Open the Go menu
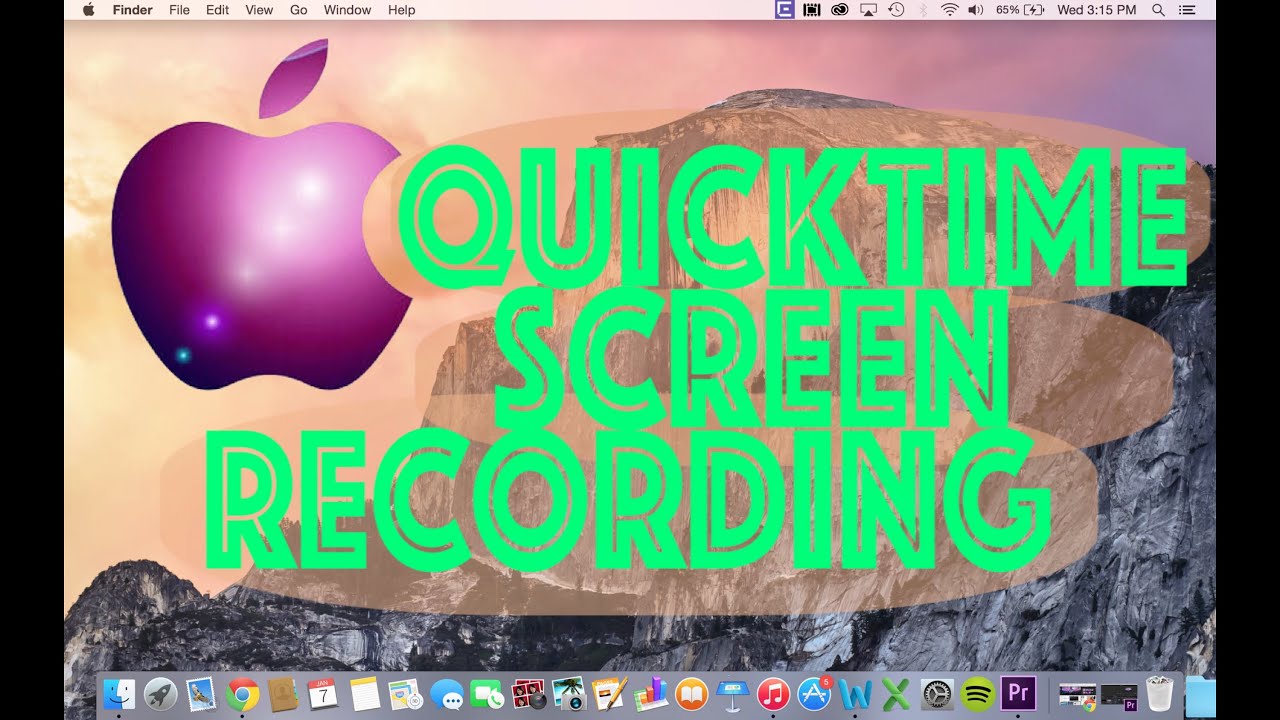The image size is (1280, 720). tap(298, 10)
